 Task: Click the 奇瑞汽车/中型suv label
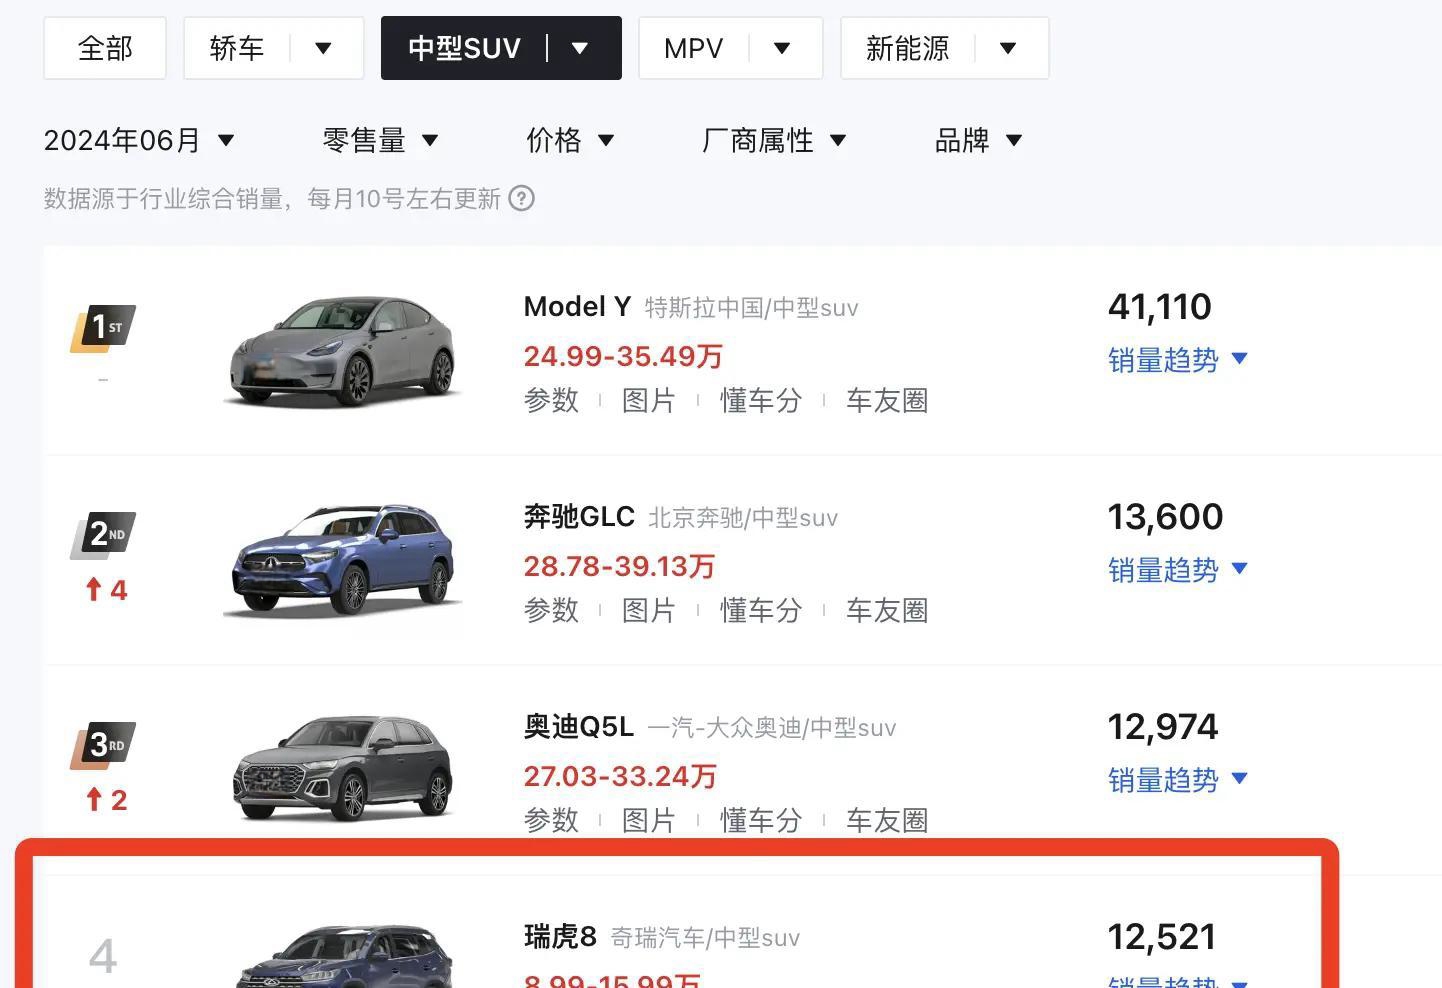pos(705,938)
